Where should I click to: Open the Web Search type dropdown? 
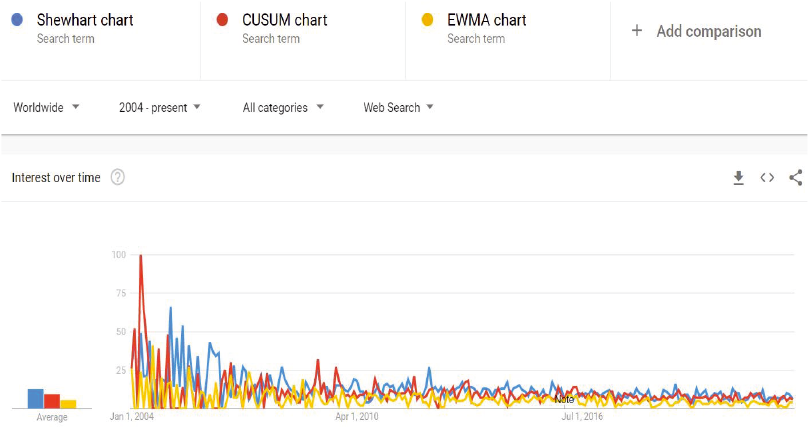[398, 107]
